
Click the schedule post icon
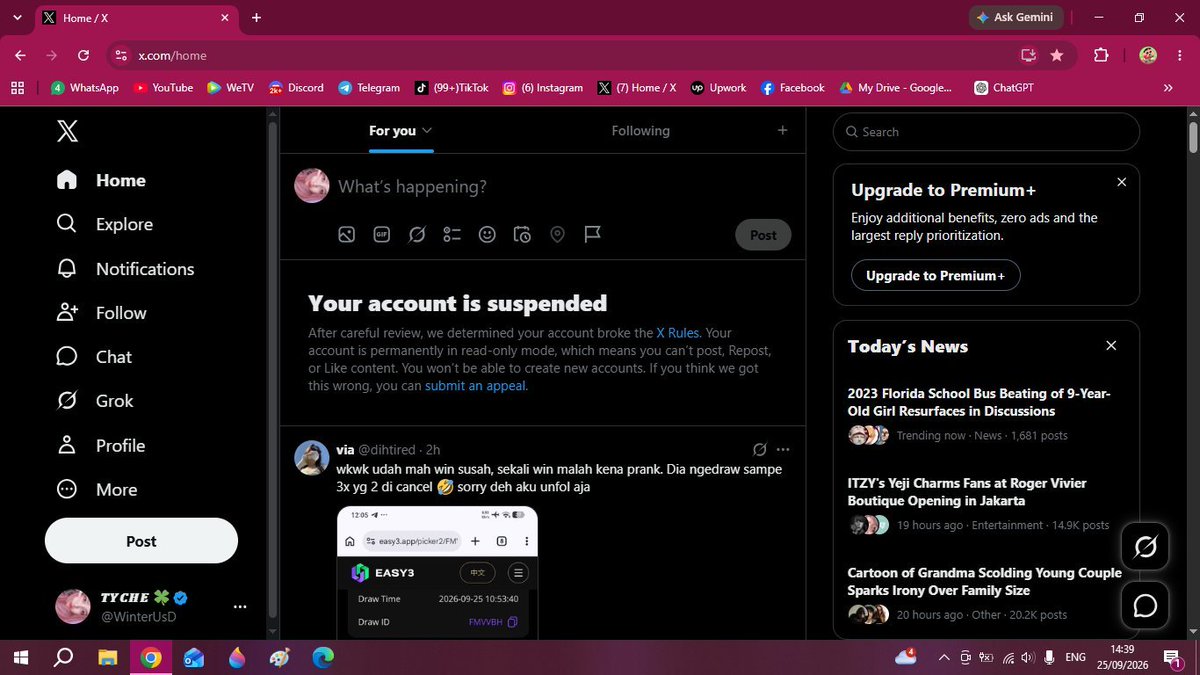(x=522, y=234)
